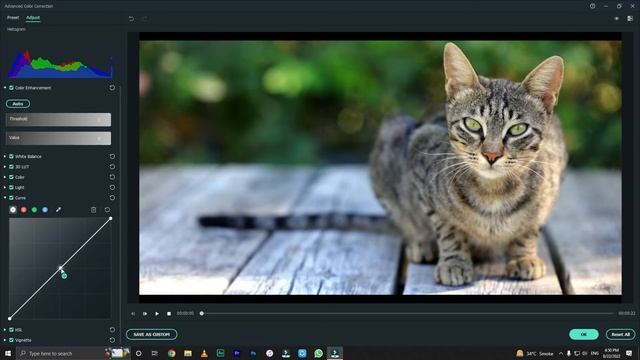Open VLC from the taskbar
The image size is (640, 360).
coord(204,353)
